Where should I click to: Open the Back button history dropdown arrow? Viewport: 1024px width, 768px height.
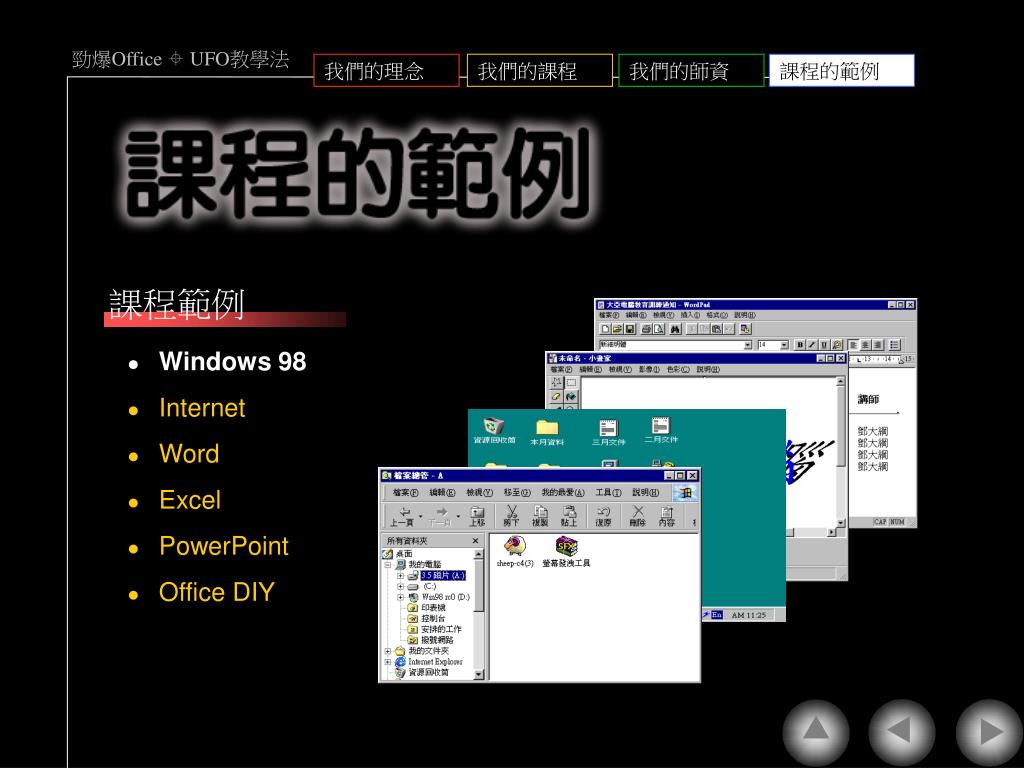421,516
